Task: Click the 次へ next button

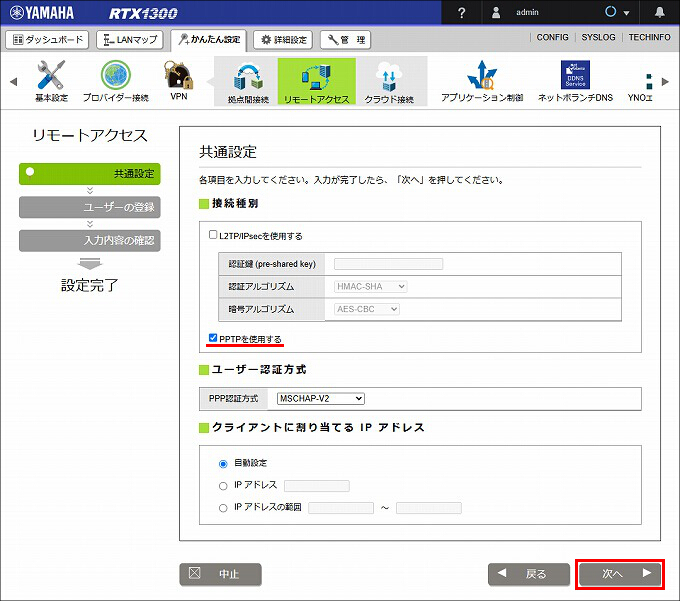Action: 620,574
